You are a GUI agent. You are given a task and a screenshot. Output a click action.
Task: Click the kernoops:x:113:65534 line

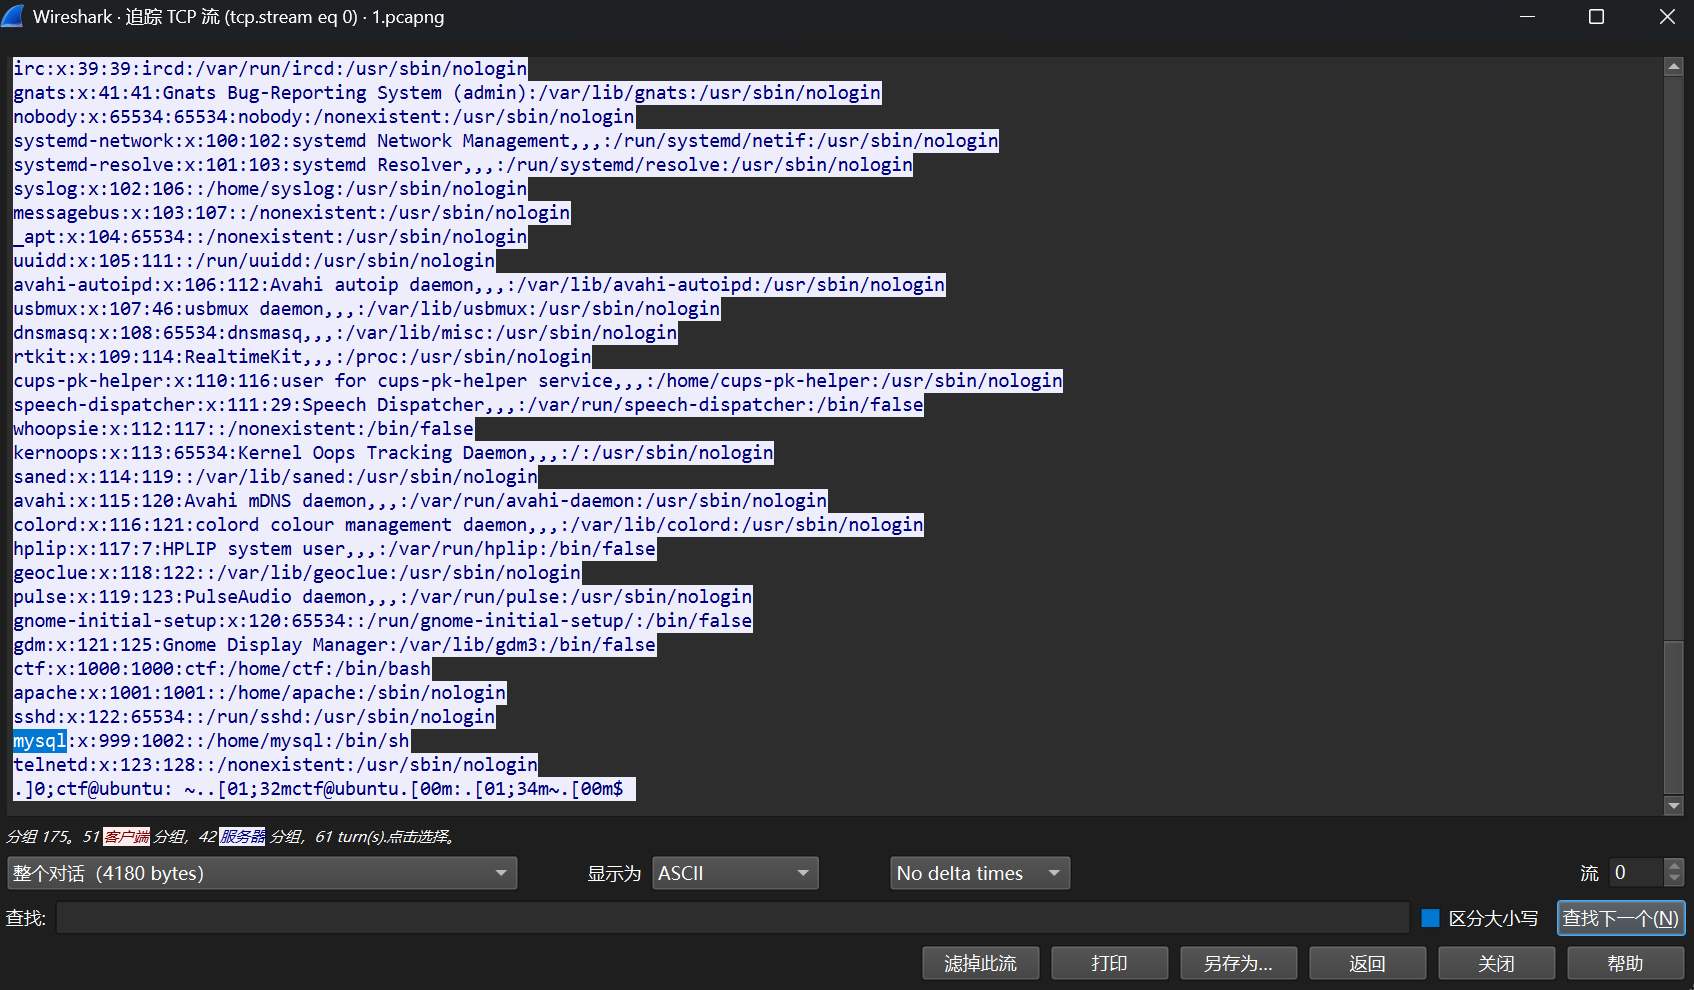click(x=393, y=453)
